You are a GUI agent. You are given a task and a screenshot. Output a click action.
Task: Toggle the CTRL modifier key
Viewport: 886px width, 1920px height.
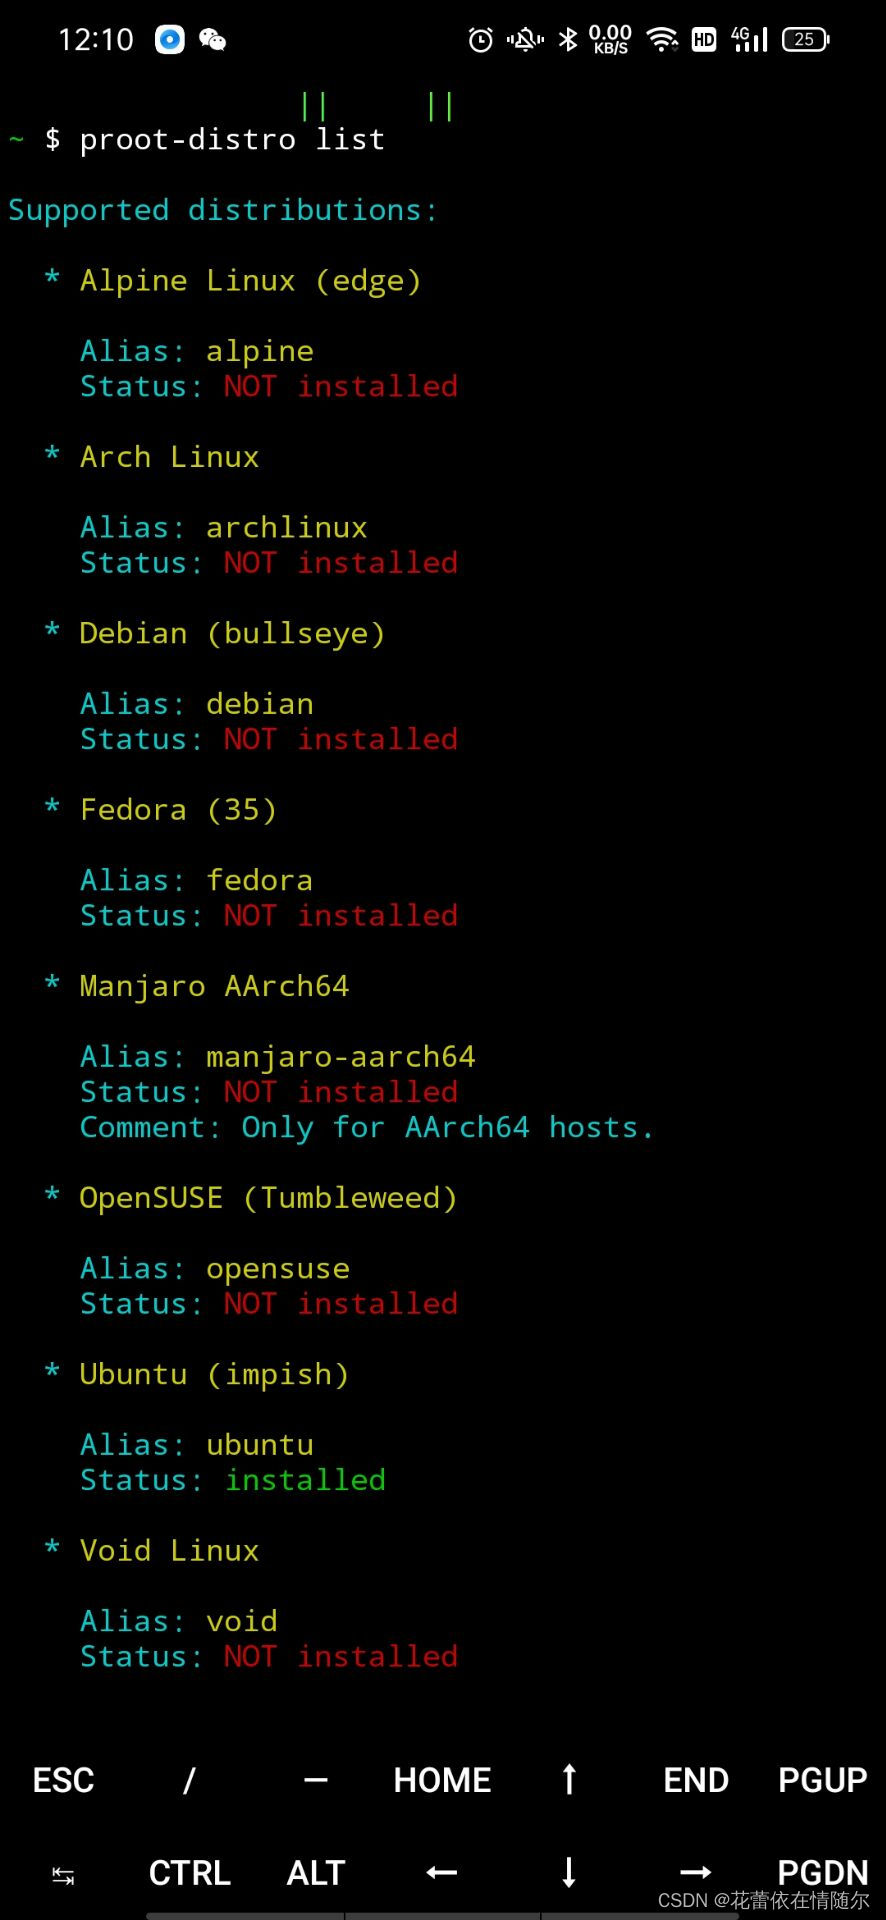(x=189, y=1872)
